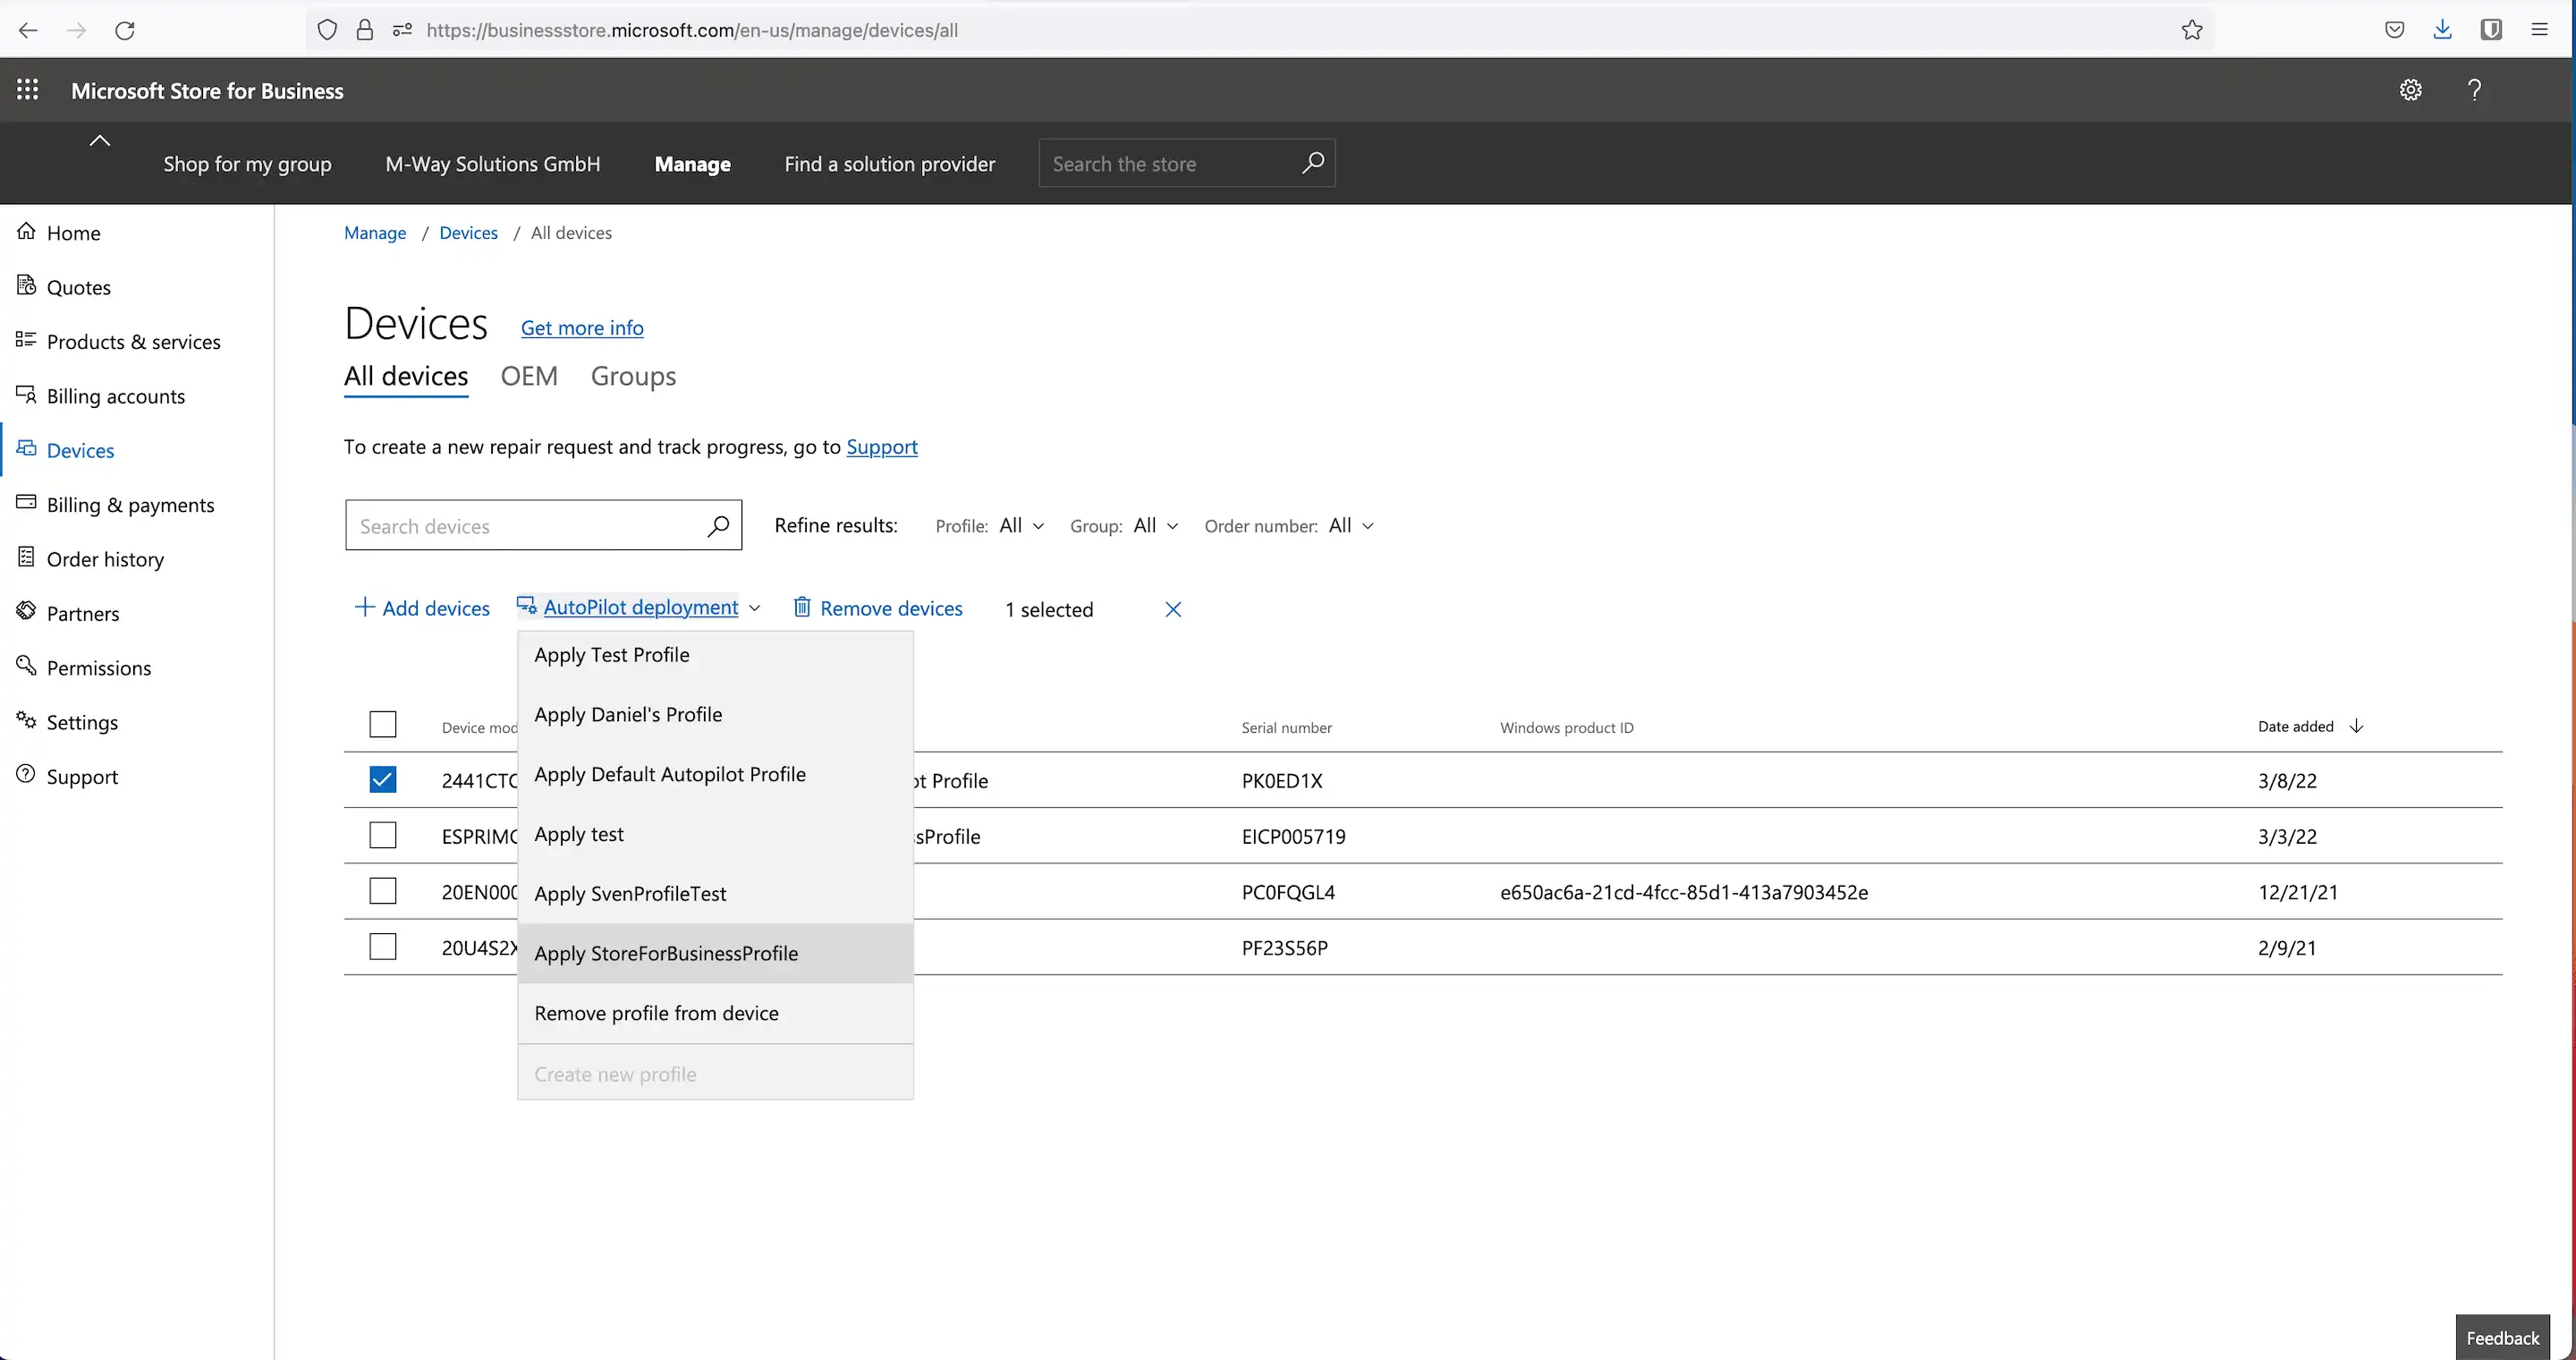
Task: Click the Home icon in sidebar
Action: click(27, 231)
